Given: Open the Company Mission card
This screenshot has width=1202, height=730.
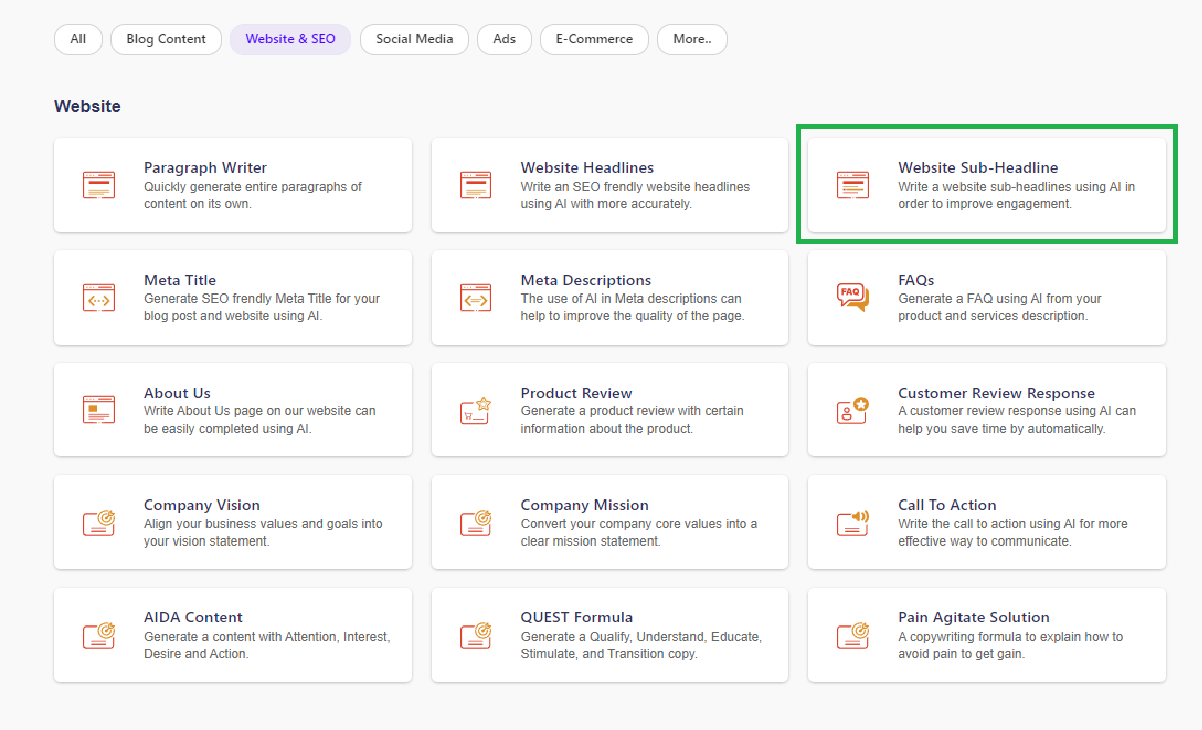Looking at the screenshot, I should click(609, 522).
